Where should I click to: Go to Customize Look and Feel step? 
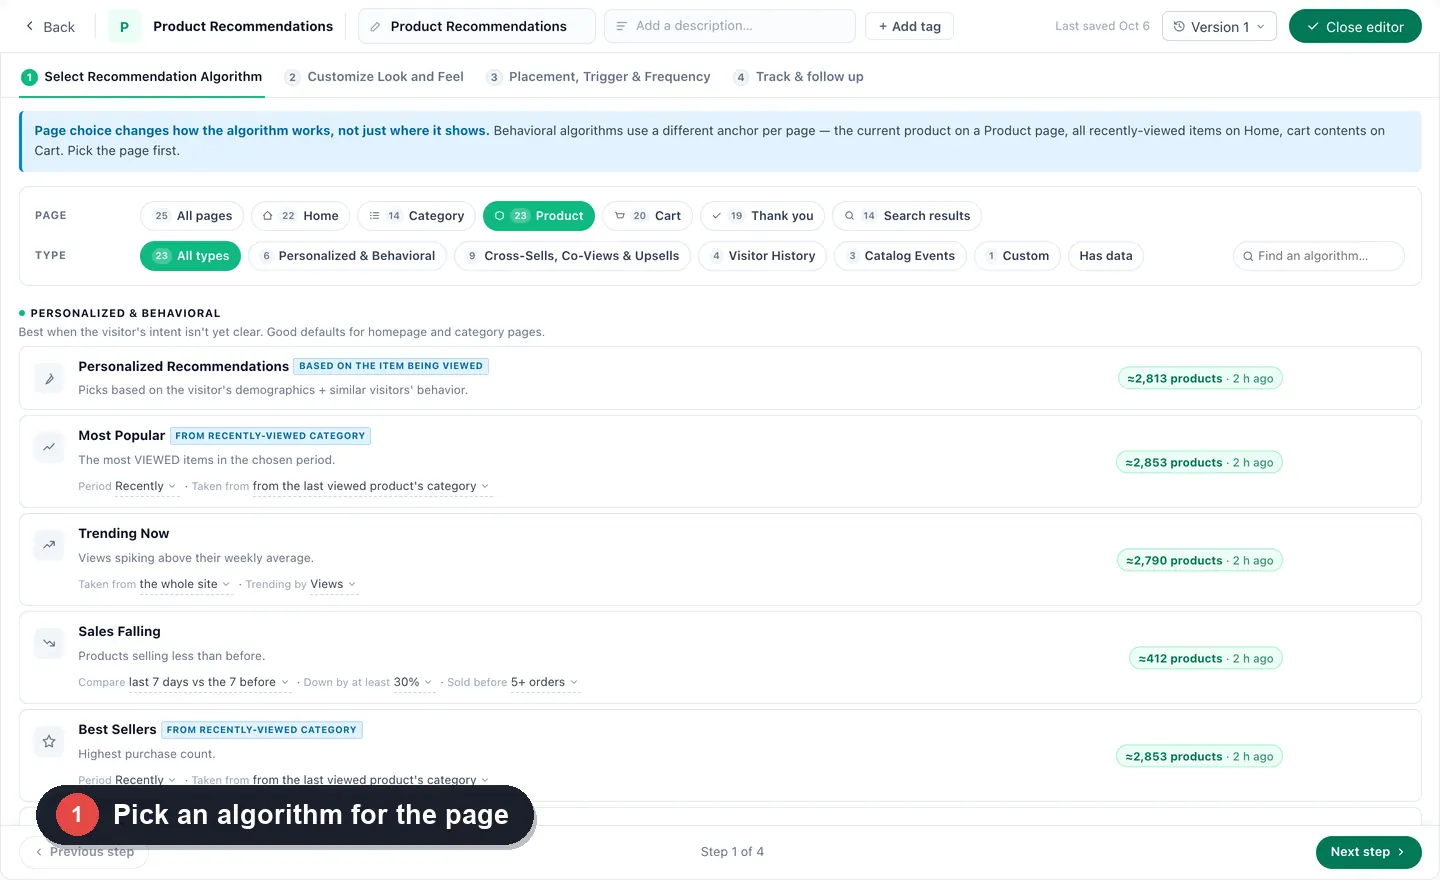click(x=374, y=77)
